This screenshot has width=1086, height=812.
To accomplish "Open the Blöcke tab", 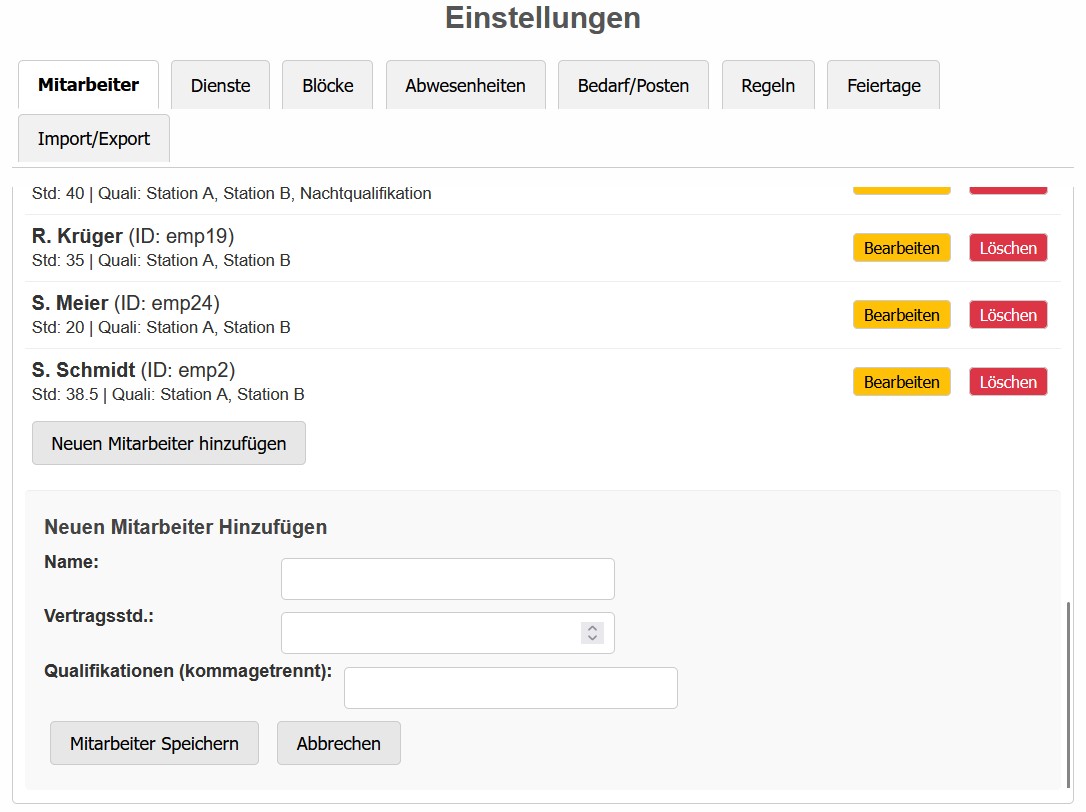I will (328, 85).
